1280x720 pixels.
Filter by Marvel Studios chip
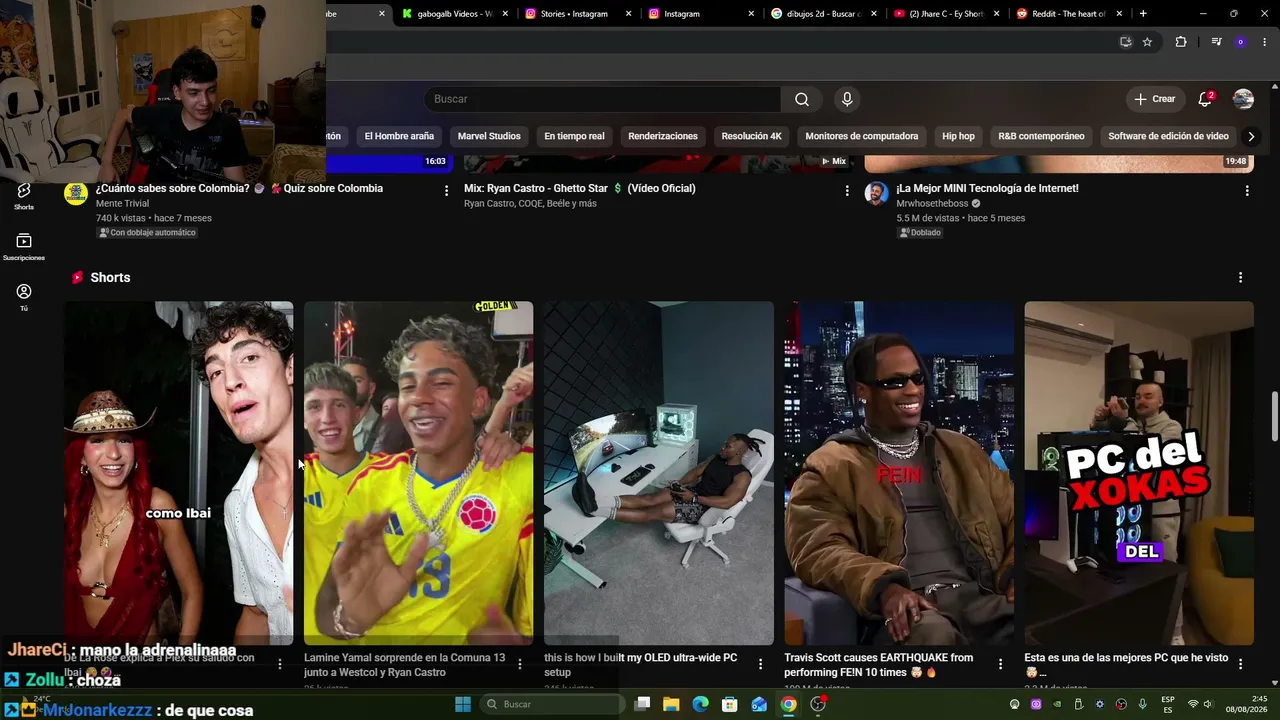pos(489,136)
